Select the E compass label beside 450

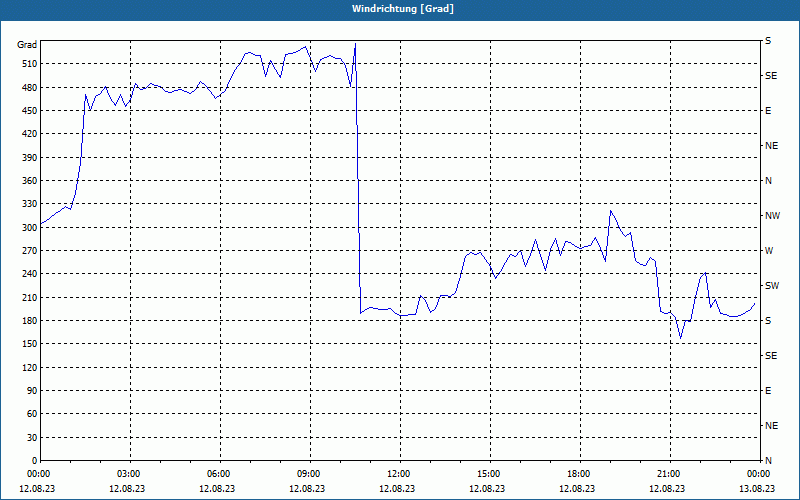click(x=768, y=111)
